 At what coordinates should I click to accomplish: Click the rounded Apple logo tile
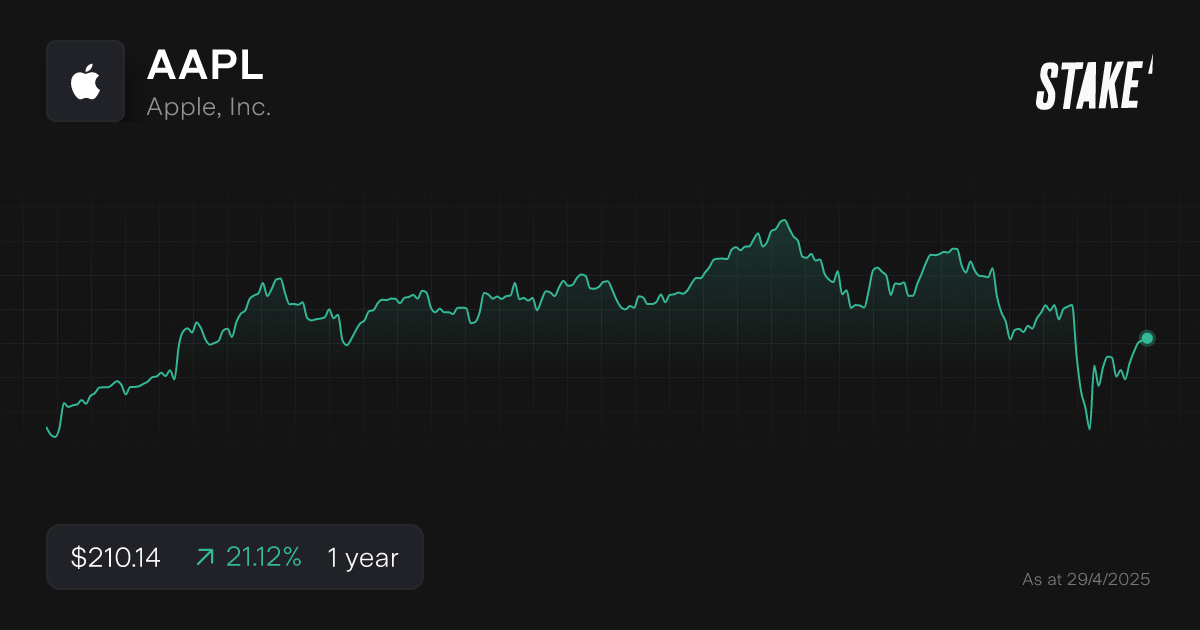point(85,81)
